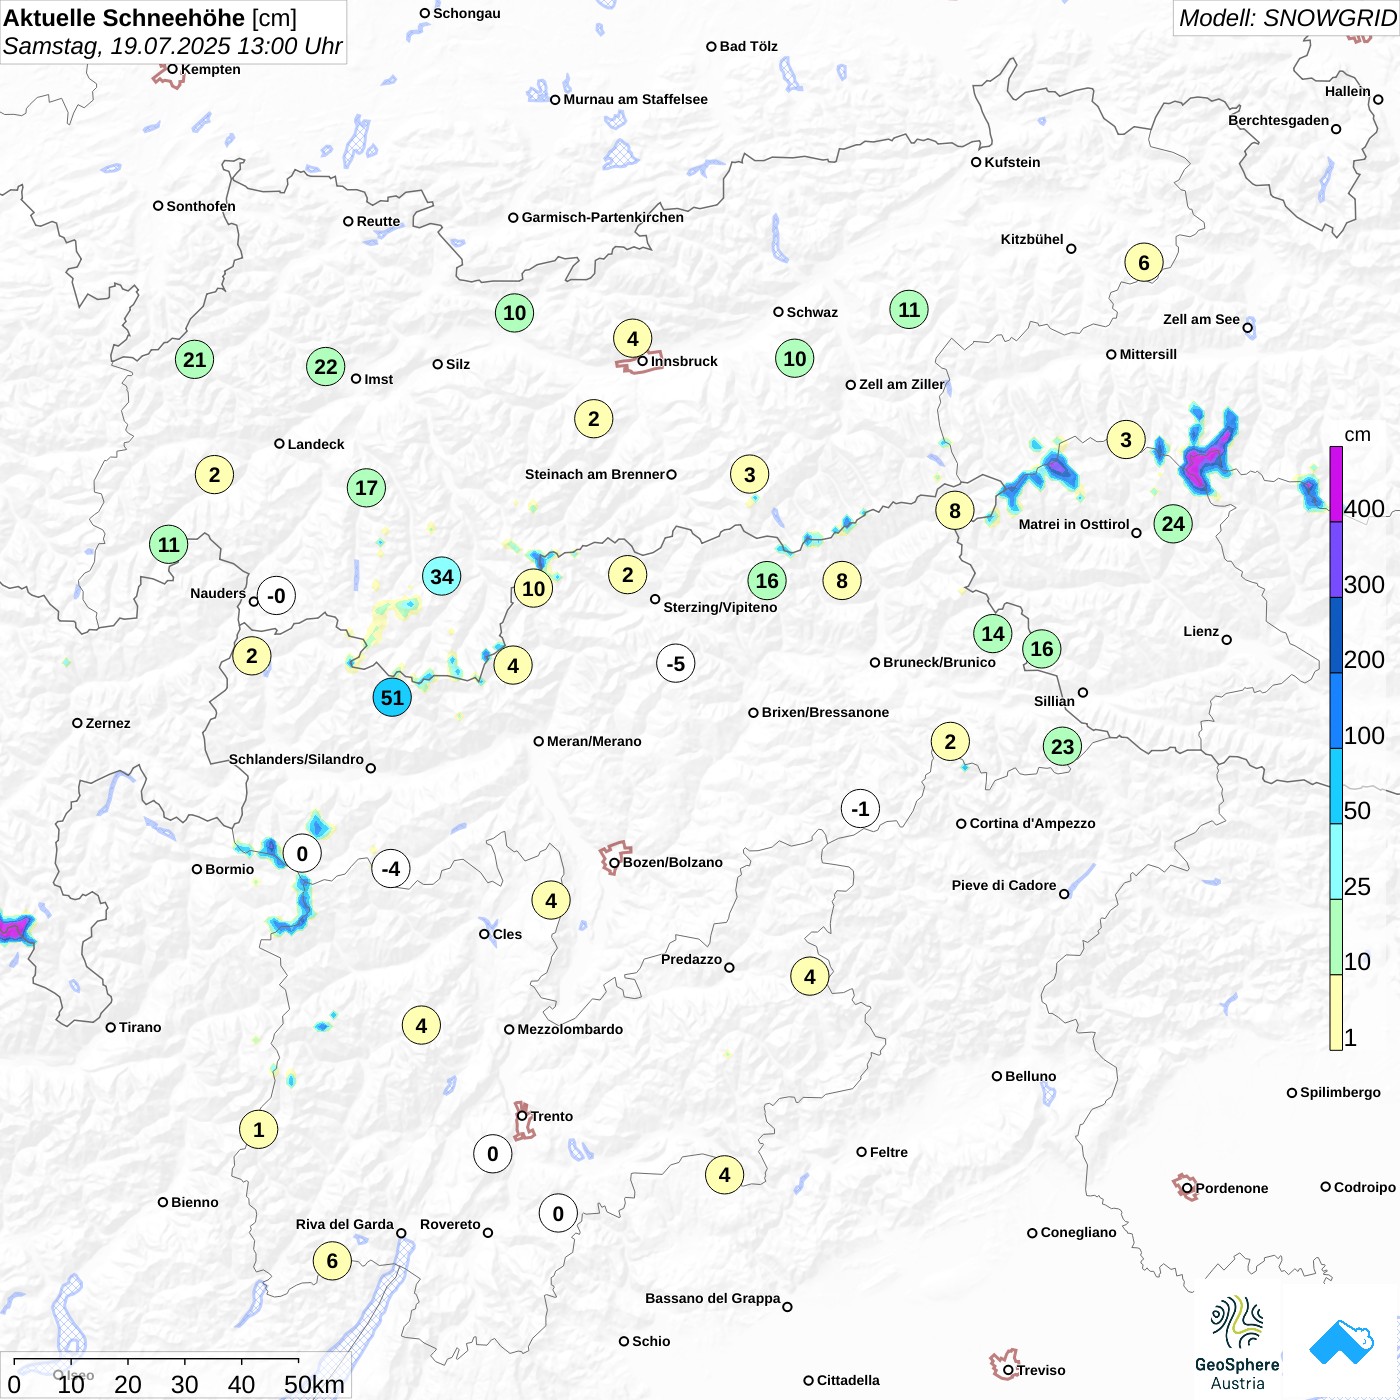Click the blue 100 cm legend color
This screenshot has width=1400, height=1400.
point(1336,711)
